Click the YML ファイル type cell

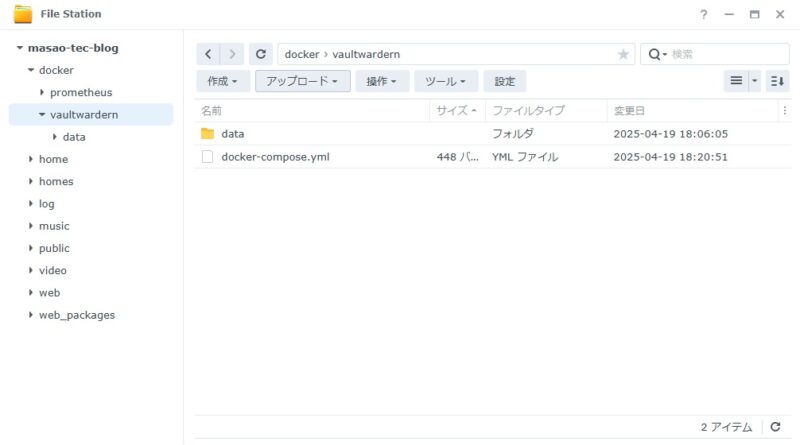click(525, 157)
